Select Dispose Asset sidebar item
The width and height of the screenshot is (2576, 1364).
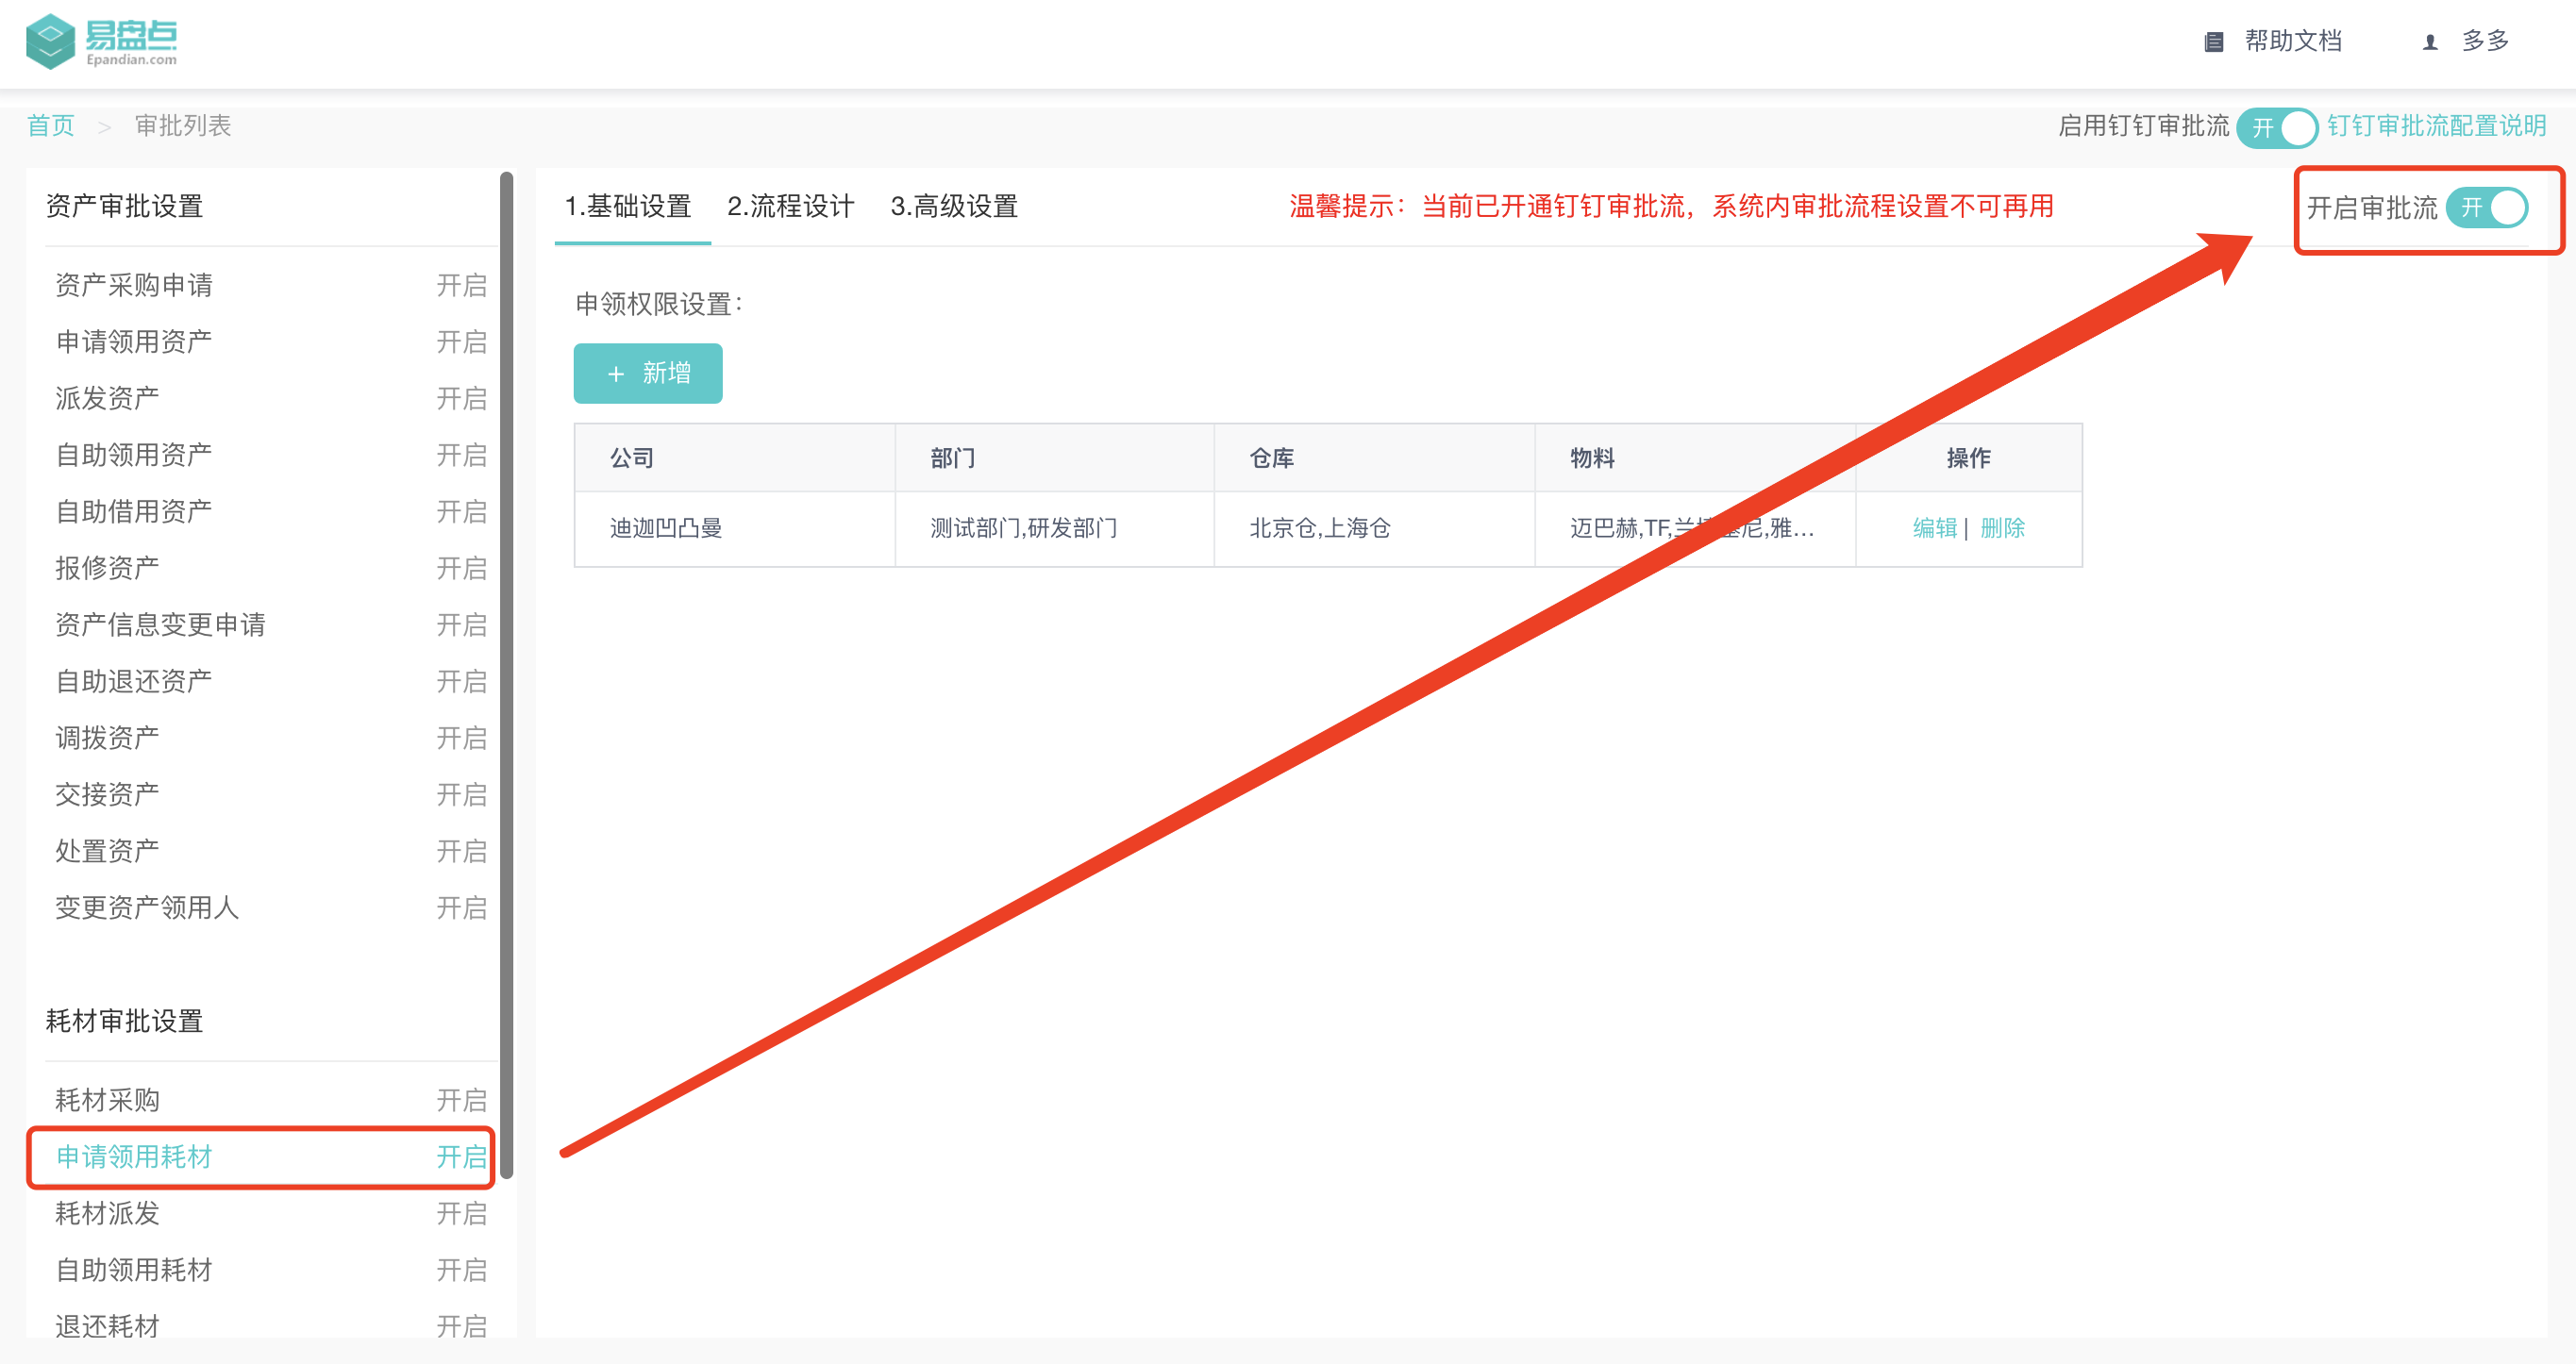[x=107, y=851]
